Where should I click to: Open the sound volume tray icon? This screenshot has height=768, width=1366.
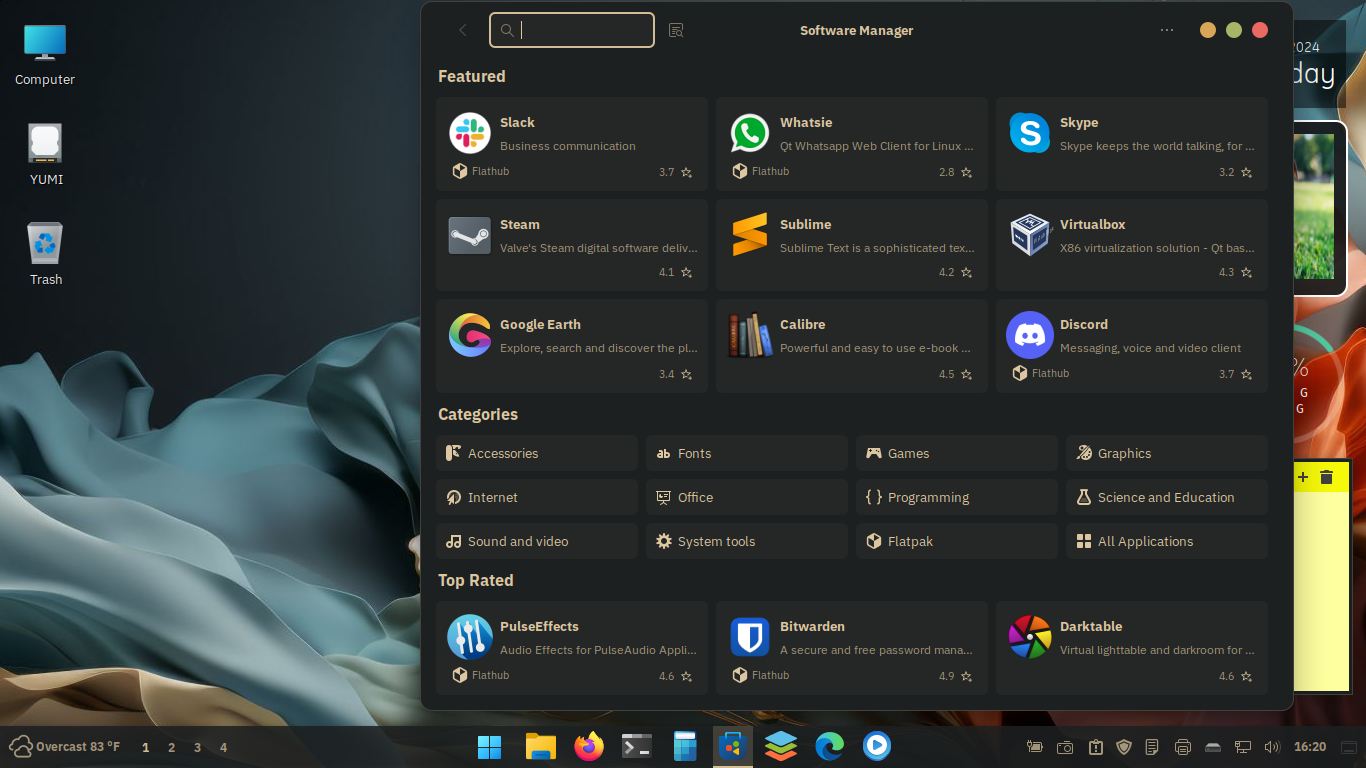click(1272, 747)
